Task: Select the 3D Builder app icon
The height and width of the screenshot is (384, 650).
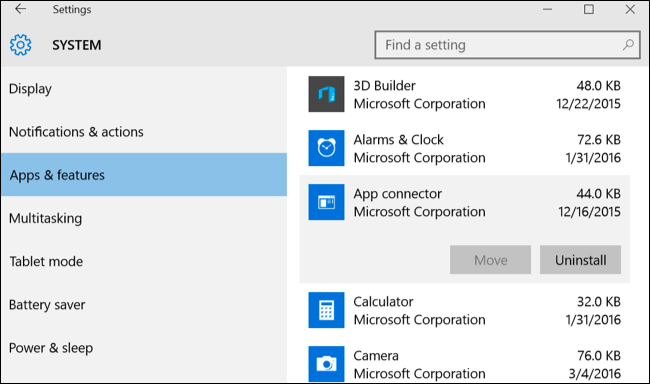Action: tap(326, 94)
